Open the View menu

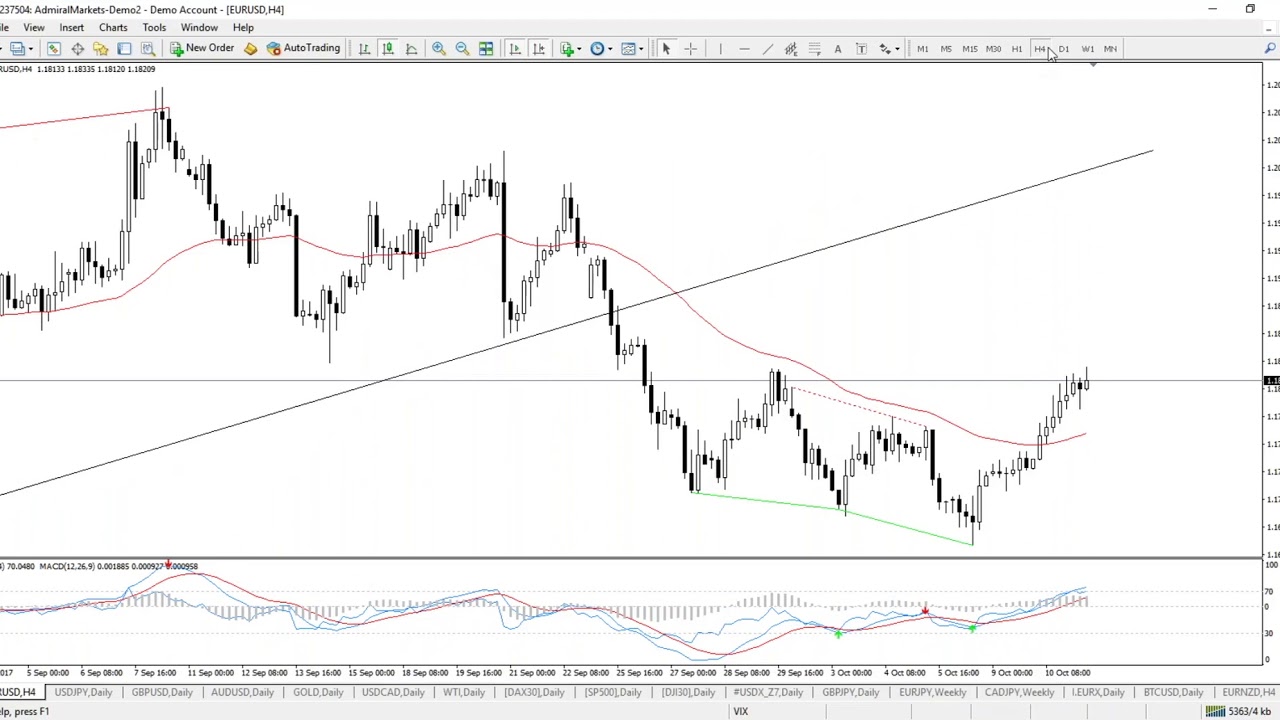click(34, 27)
